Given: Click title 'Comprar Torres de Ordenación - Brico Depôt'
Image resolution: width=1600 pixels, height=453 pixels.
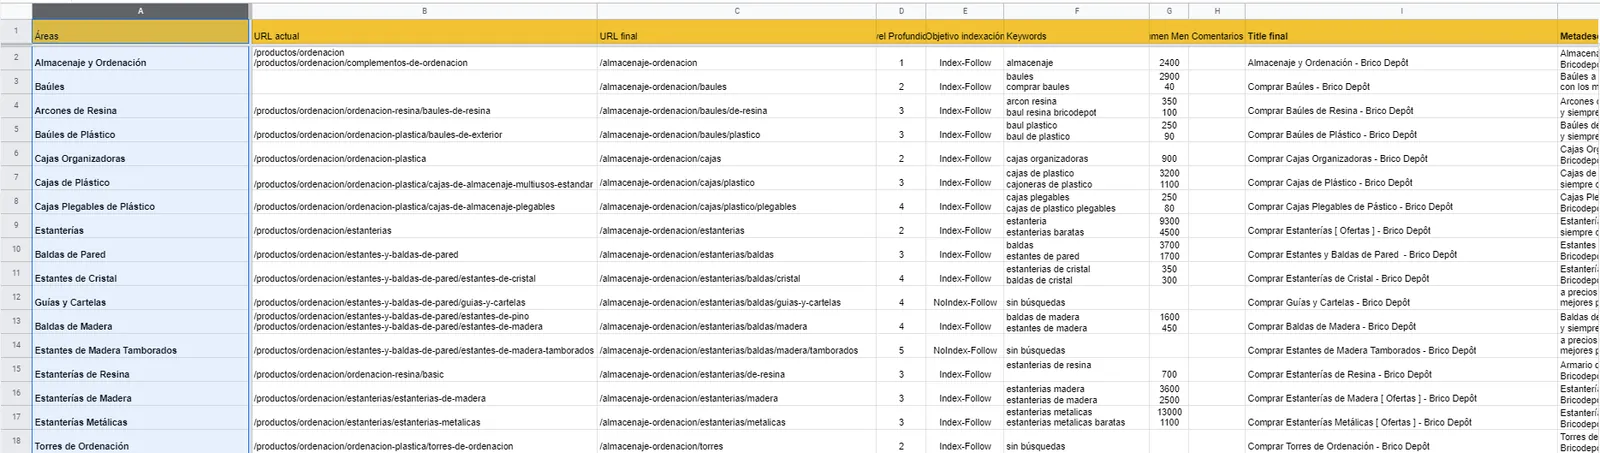Looking at the screenshot, I should click(x=1401, y=442).
